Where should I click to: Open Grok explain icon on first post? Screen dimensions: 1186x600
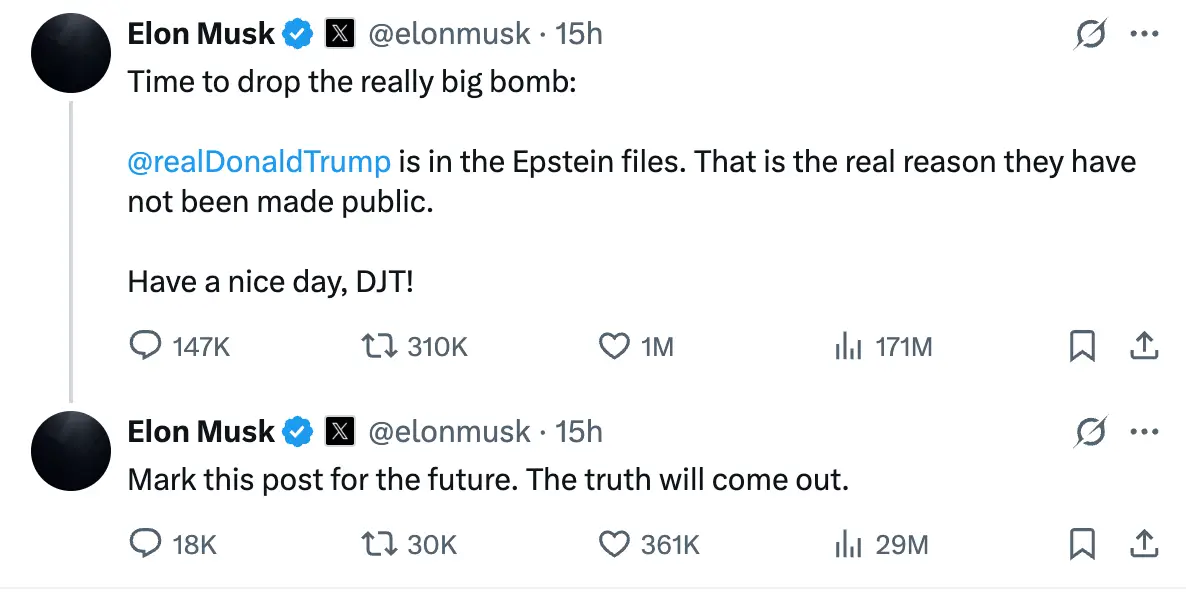coord(1090,33)
